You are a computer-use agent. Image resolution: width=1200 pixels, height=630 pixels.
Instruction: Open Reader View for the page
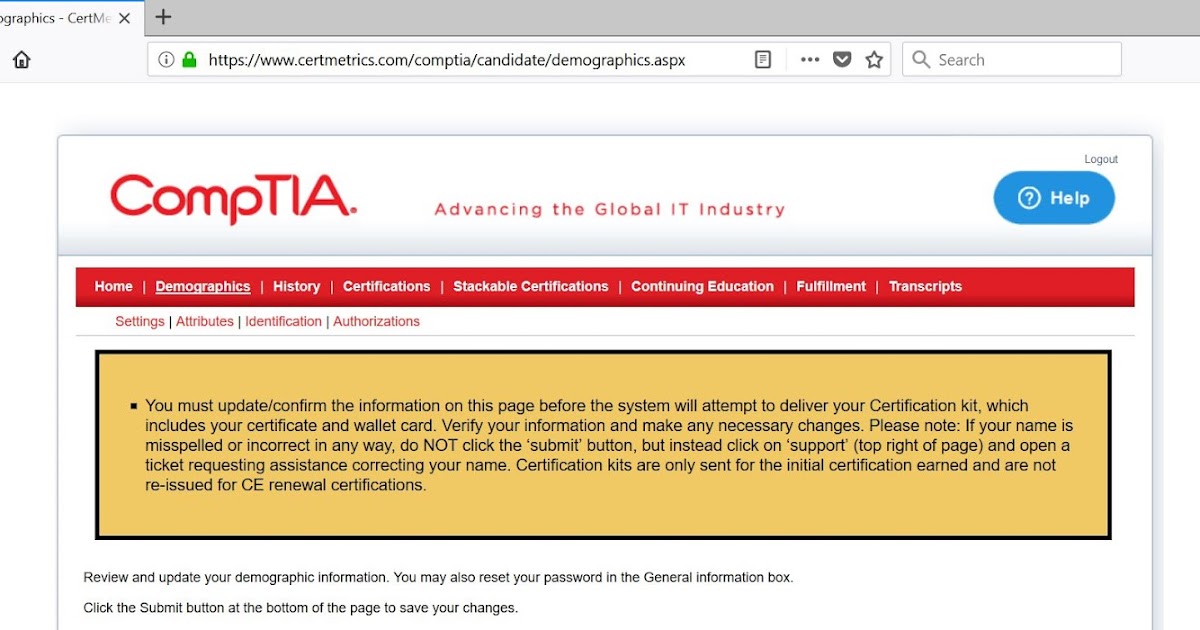[x=762, y=59]
